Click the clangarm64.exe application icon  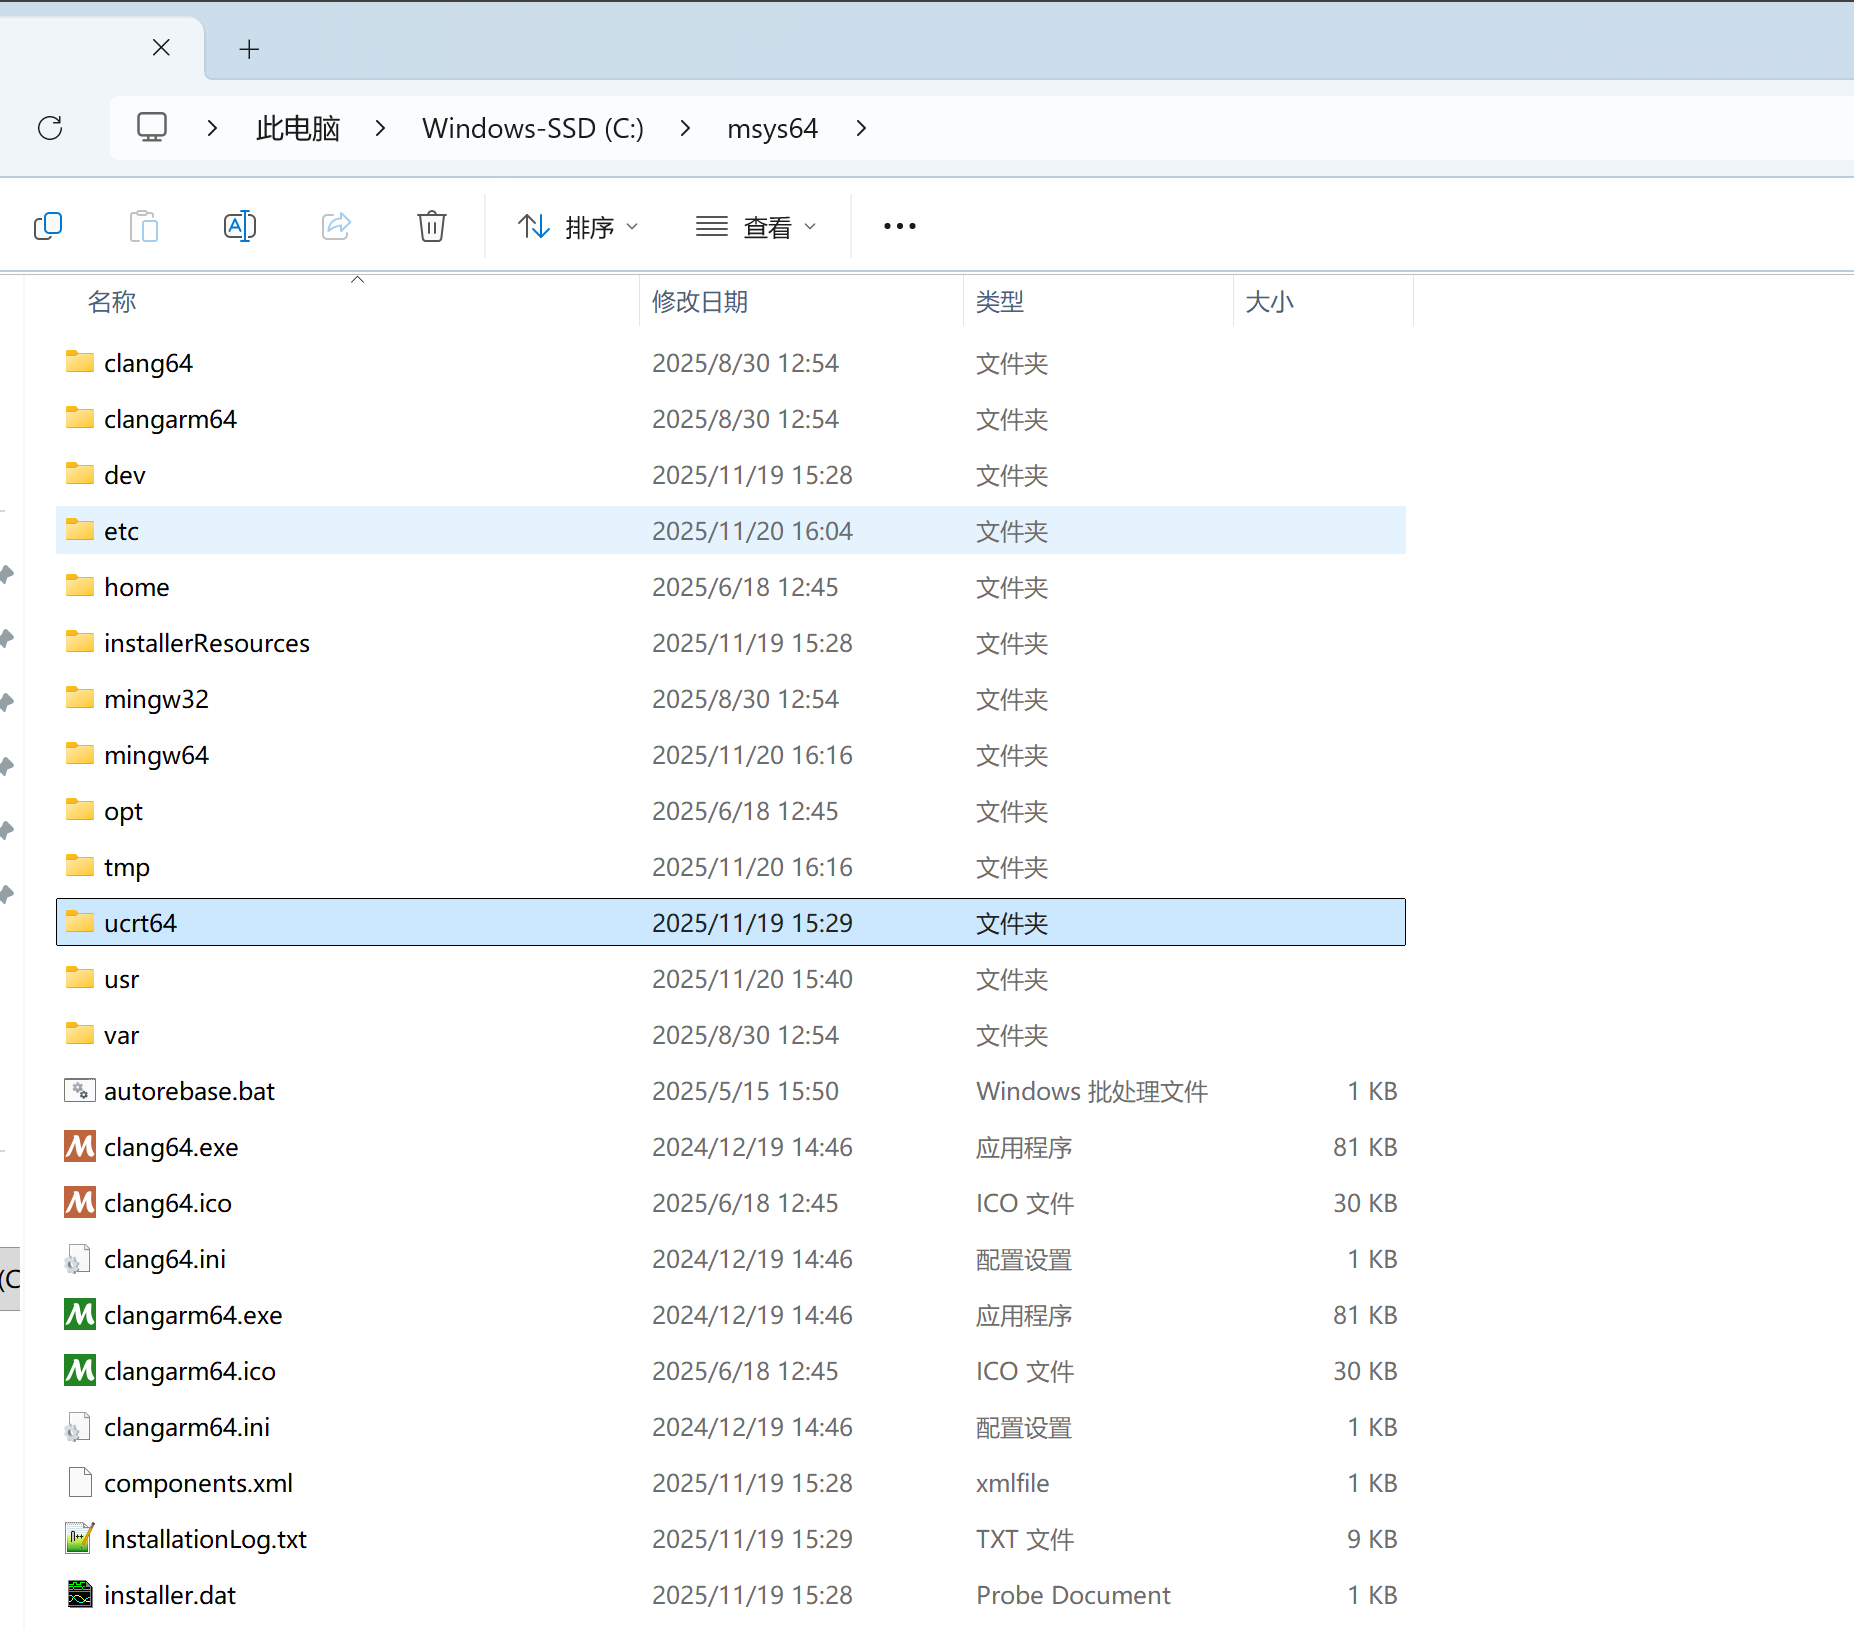(x=80, y=1314)
